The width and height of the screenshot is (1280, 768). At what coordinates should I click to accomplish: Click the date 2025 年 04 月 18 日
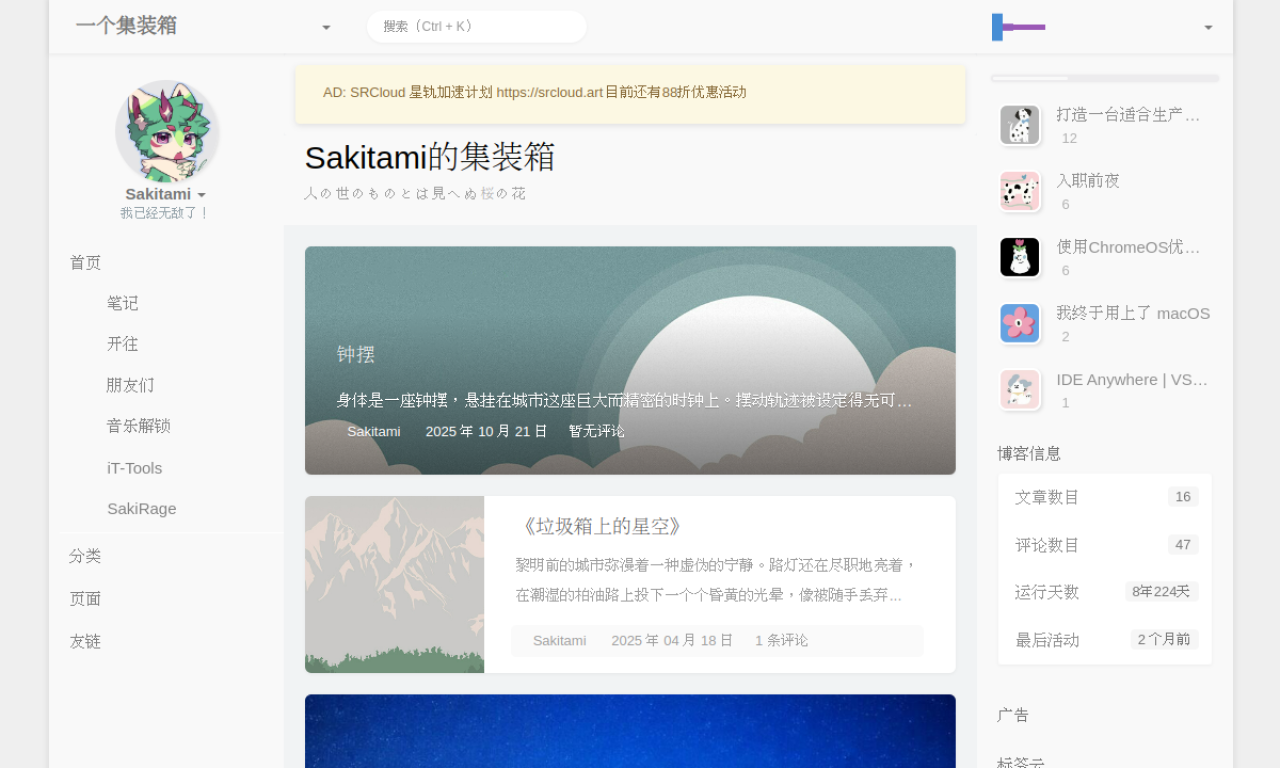pyautogui.click(x=672, y=640)
